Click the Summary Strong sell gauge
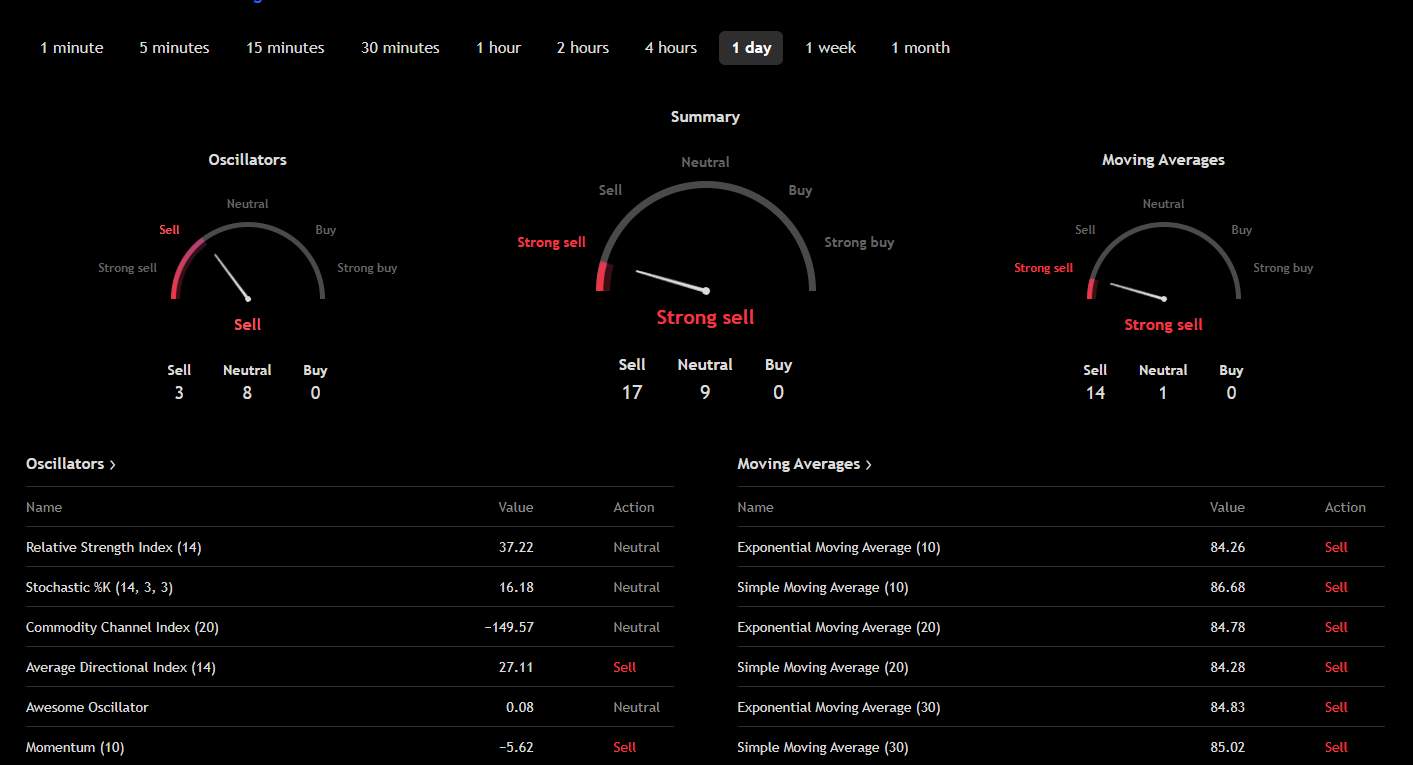This screenshot has width=1413, height=765. (x=706, y=238)
